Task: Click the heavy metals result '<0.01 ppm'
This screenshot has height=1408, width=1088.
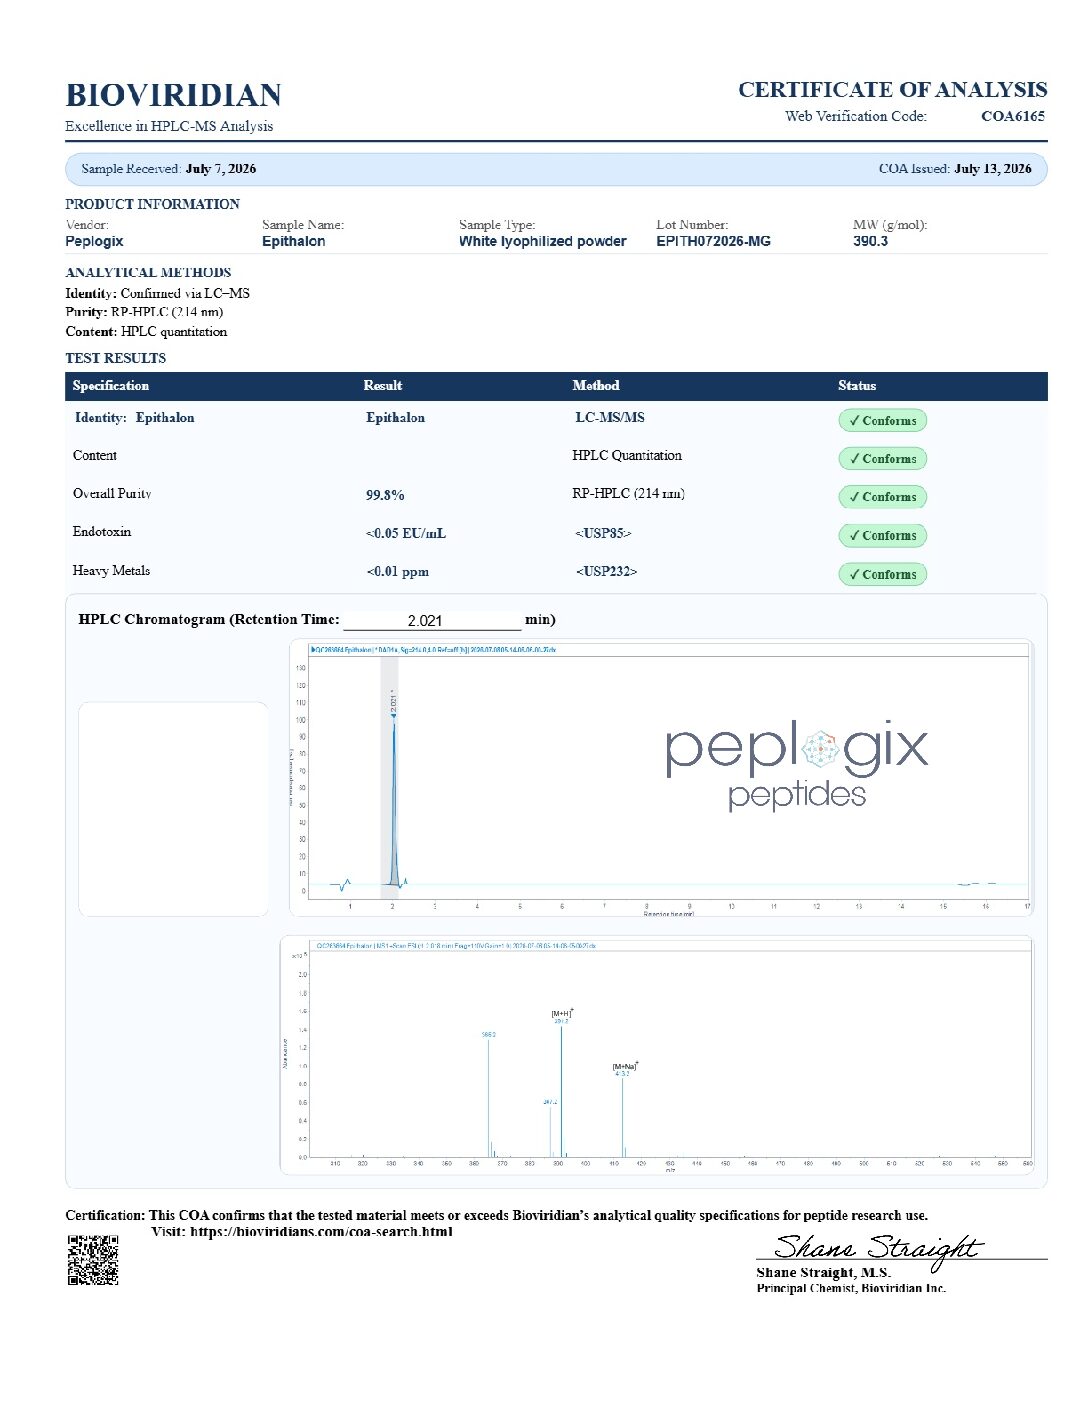Action: point(397,572)
